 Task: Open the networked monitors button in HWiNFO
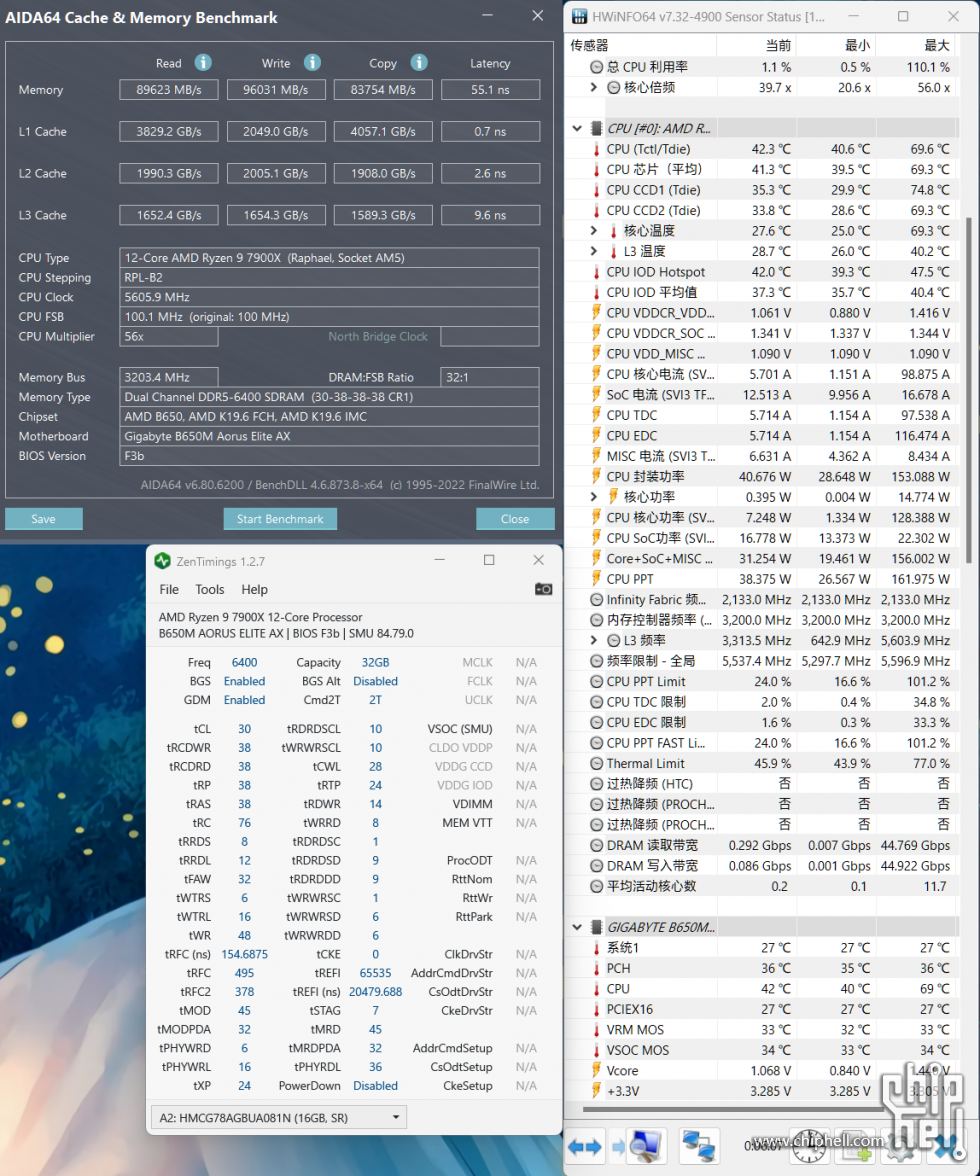[698, 1147]
